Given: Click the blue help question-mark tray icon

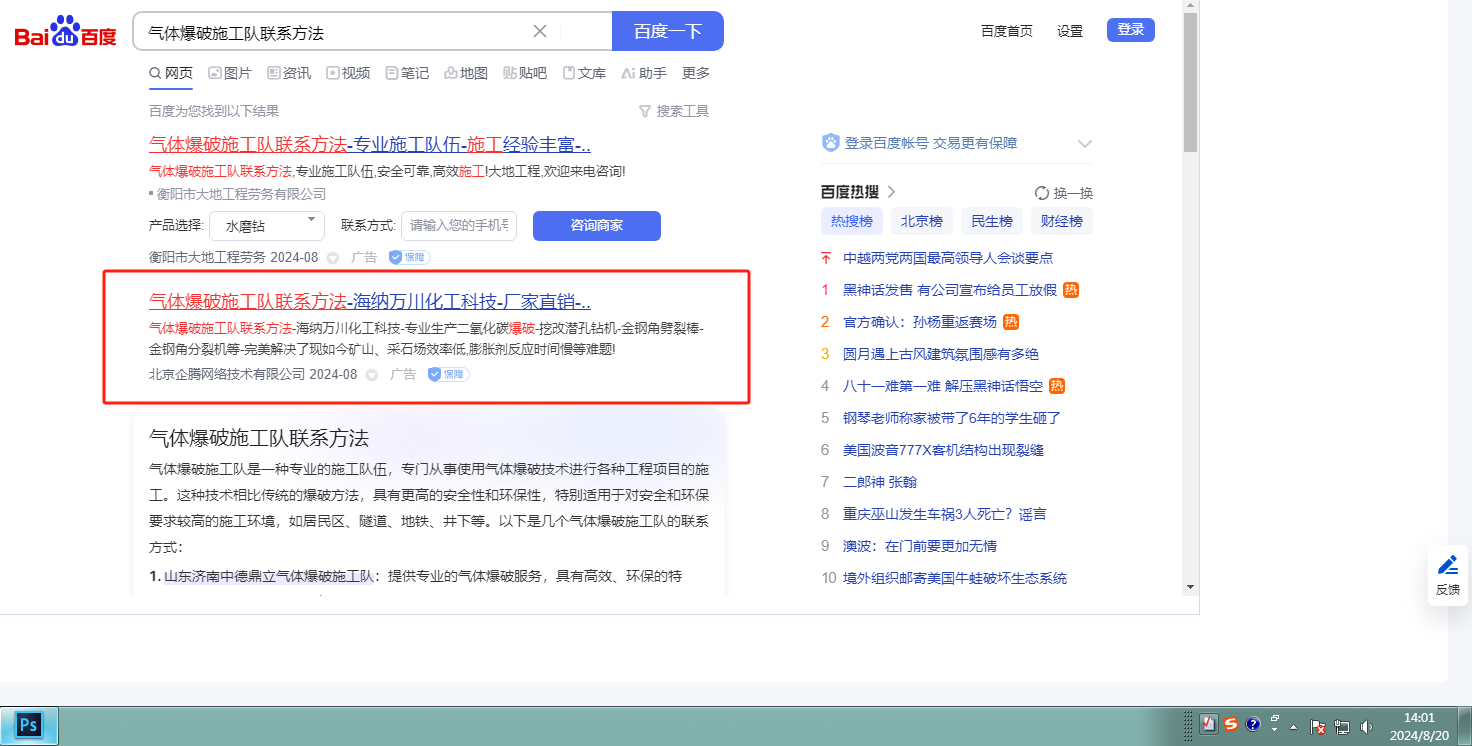Looking at the screenshot, I should (1253, 725).
